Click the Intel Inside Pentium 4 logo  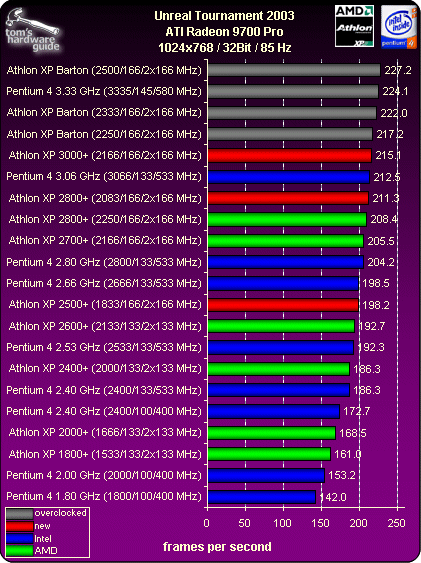point(398,27)
